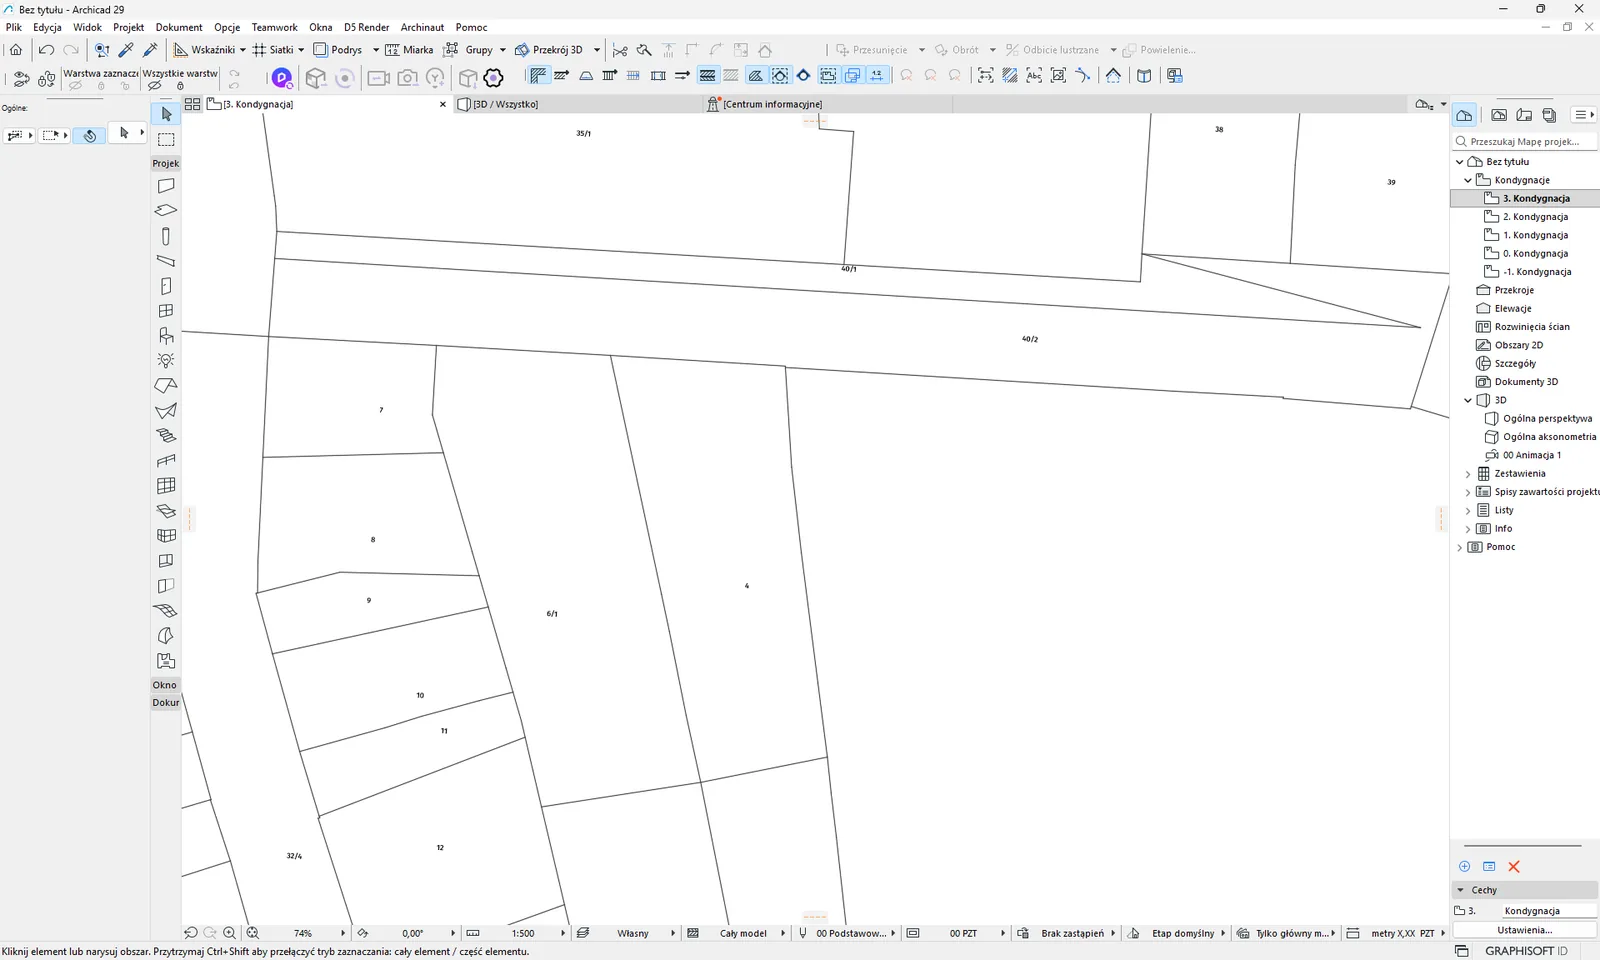The image size is (1600, 960).
Task: Click the Zoom In magnifier icon
Action: tap(230, 933)
